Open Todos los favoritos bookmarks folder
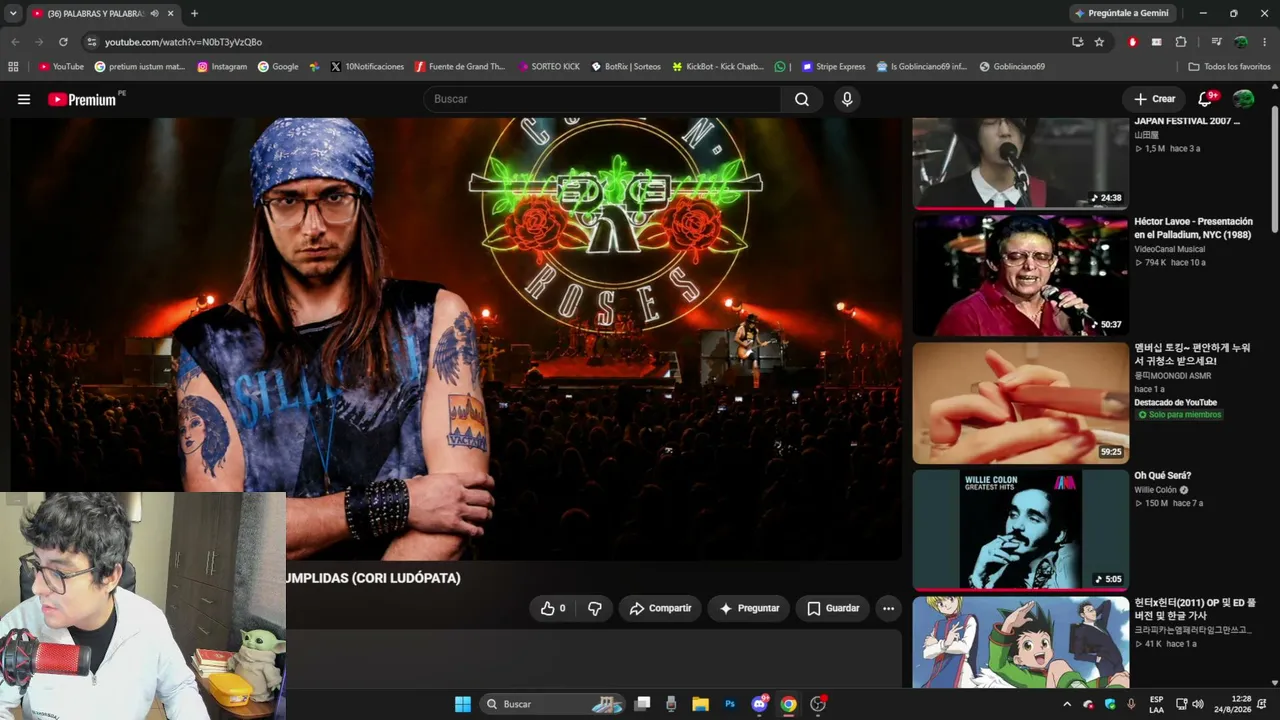 tap(1229, 67)
